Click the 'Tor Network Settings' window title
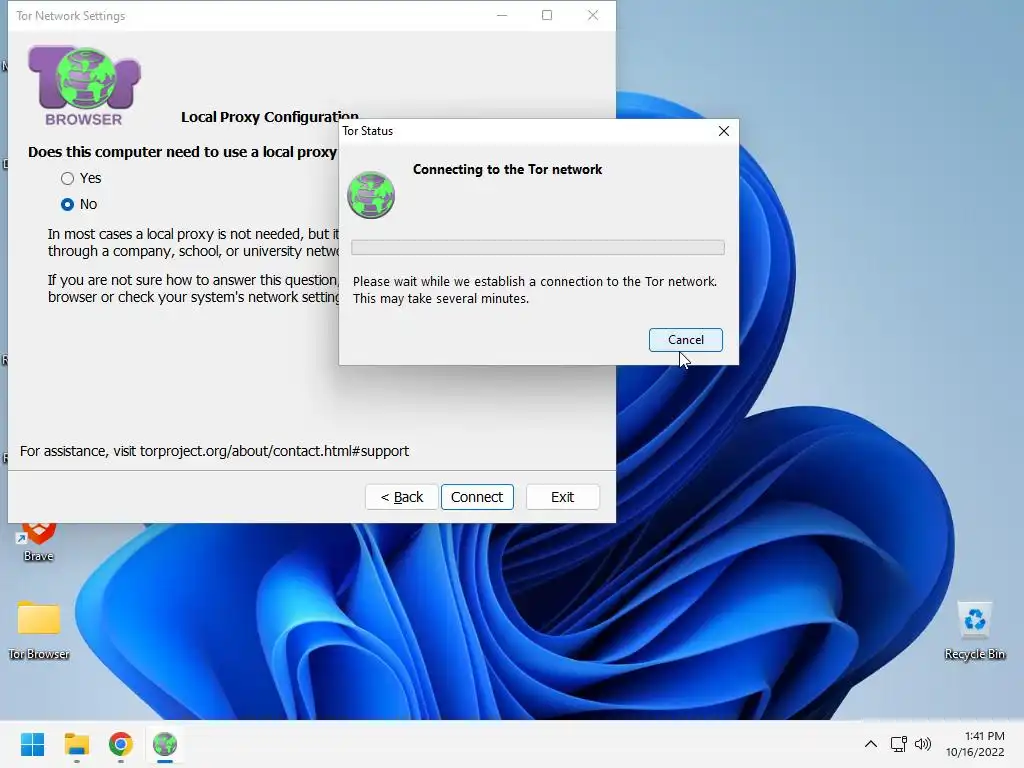The width and height of the screenshot is (1024, 768). 71,16
